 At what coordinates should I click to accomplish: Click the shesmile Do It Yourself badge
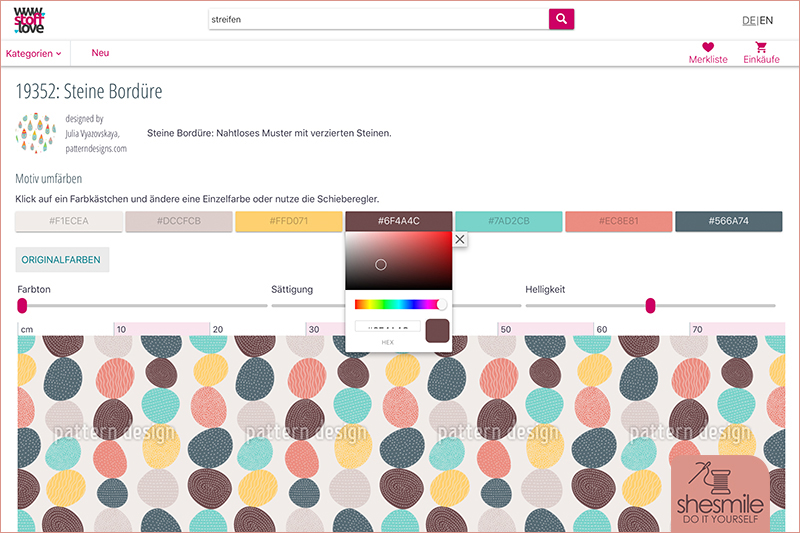coord(720,492)
